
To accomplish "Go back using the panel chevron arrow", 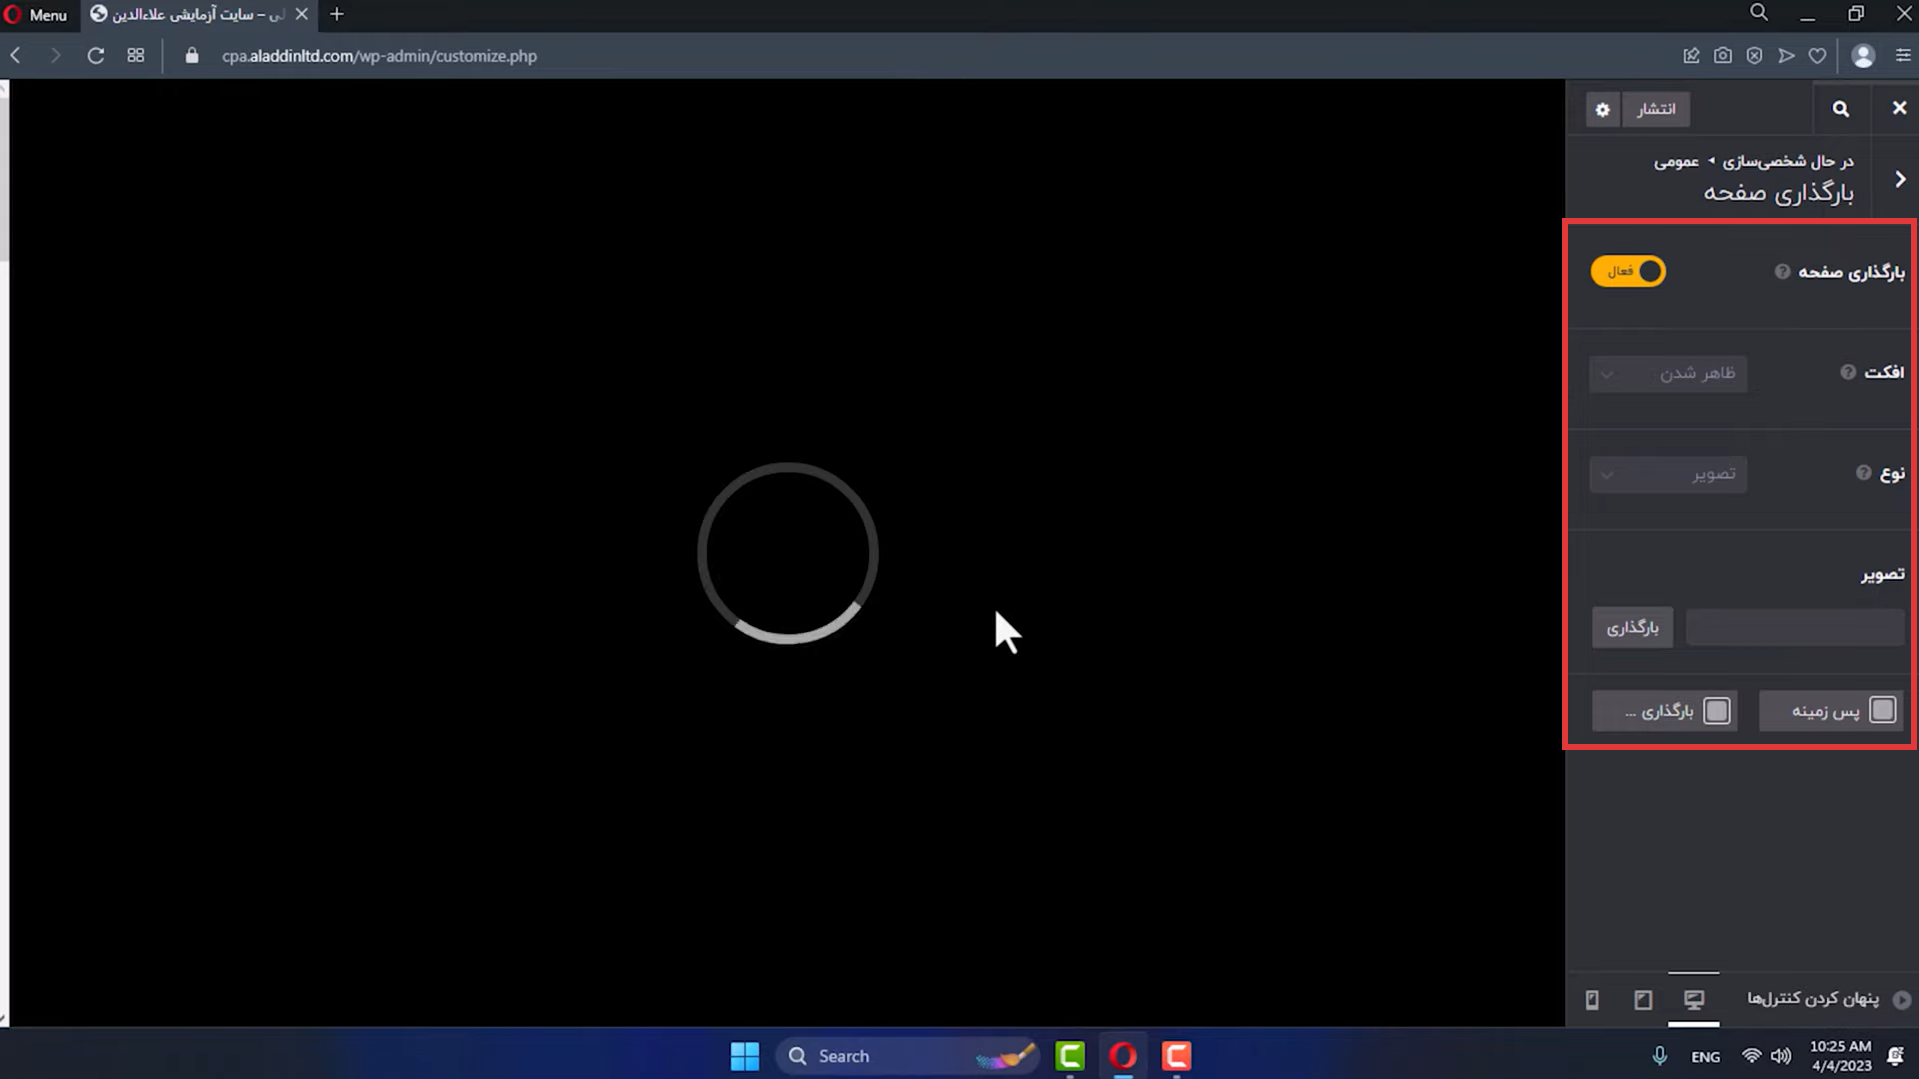I will 1900,179.
